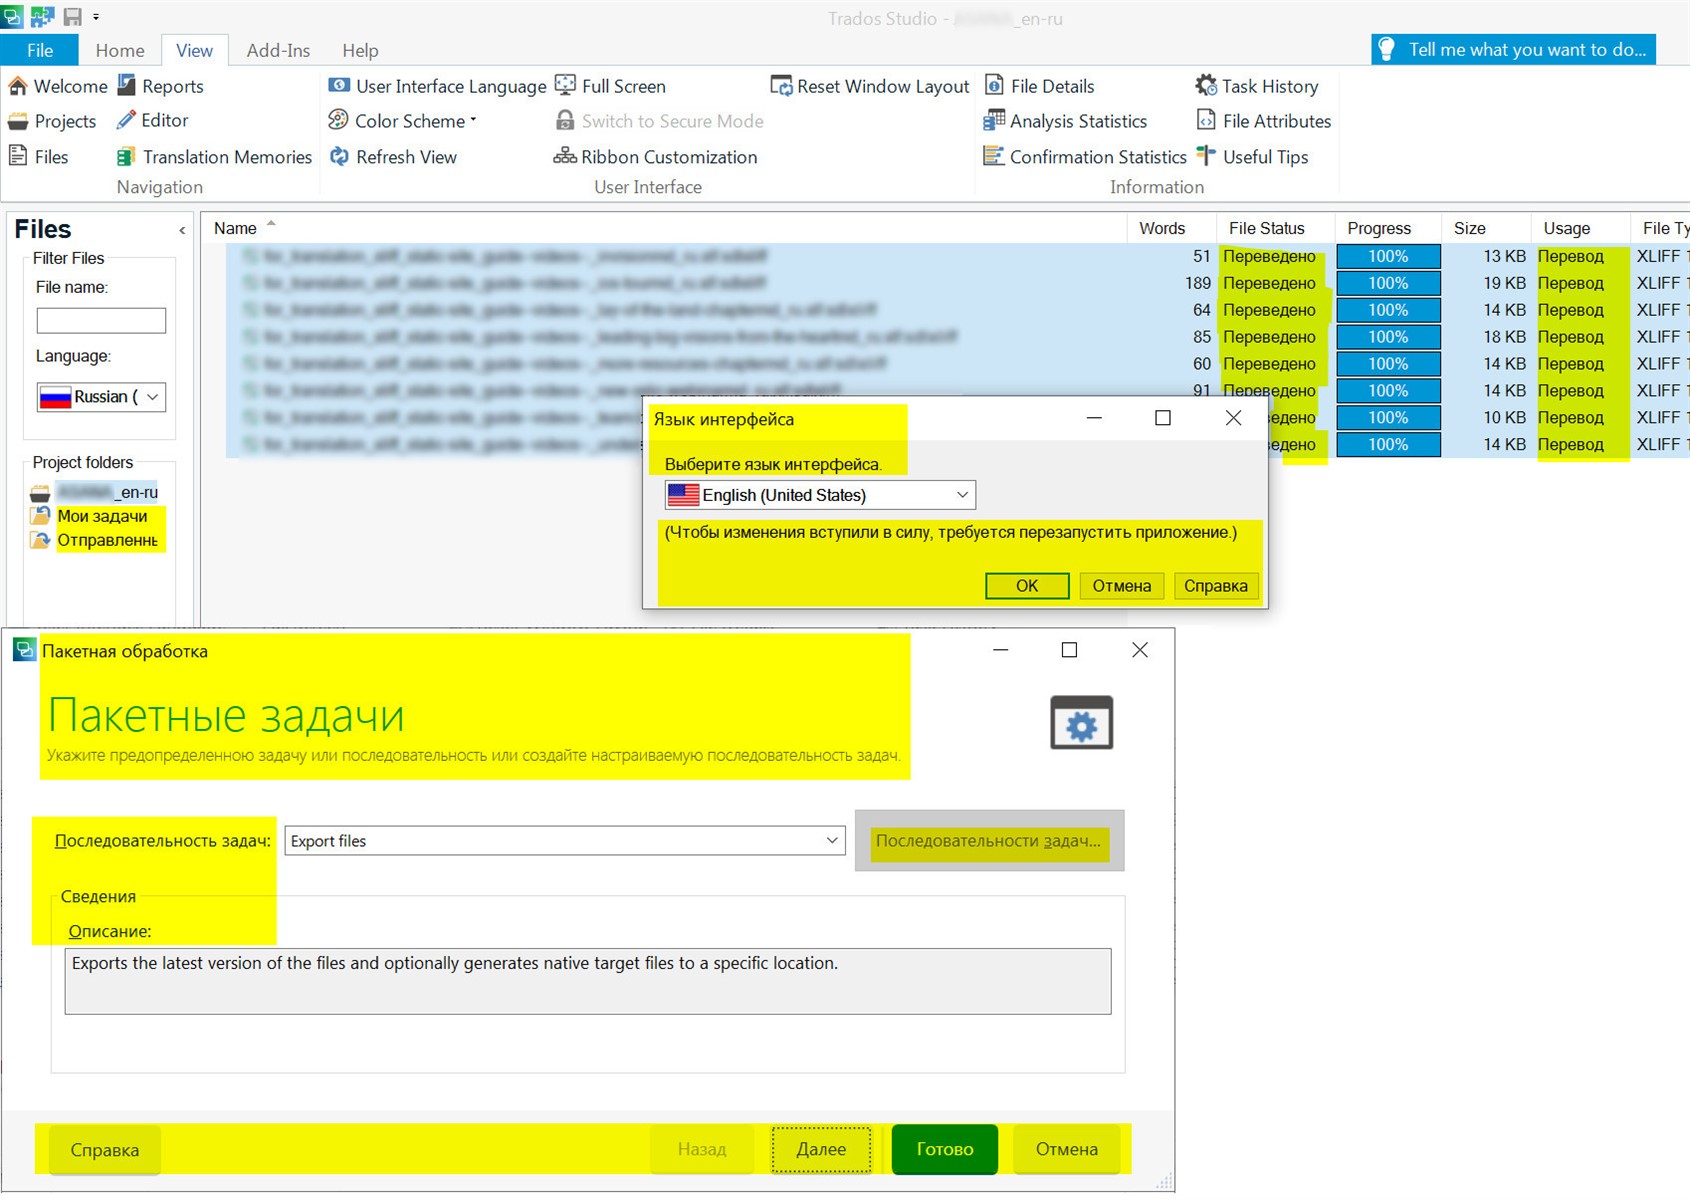Click progress bar of 85-word file
This screenshot has height=1200, width=1690.
(x=1388, y=337)
